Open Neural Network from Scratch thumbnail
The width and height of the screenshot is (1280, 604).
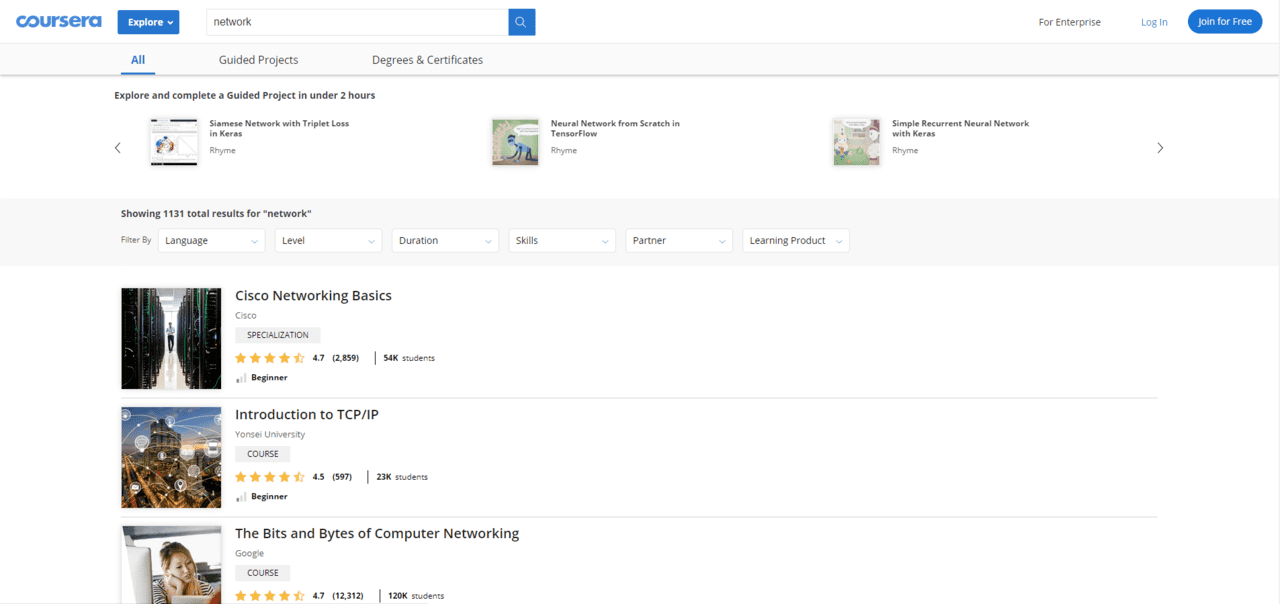[x=515, y=141]
